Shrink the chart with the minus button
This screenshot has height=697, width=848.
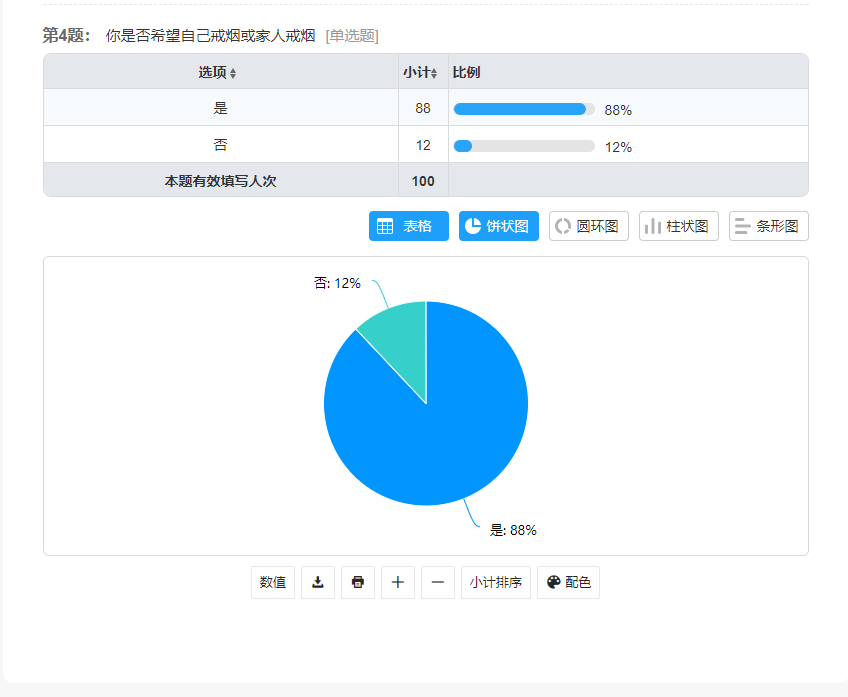click(x=438, y=582)
